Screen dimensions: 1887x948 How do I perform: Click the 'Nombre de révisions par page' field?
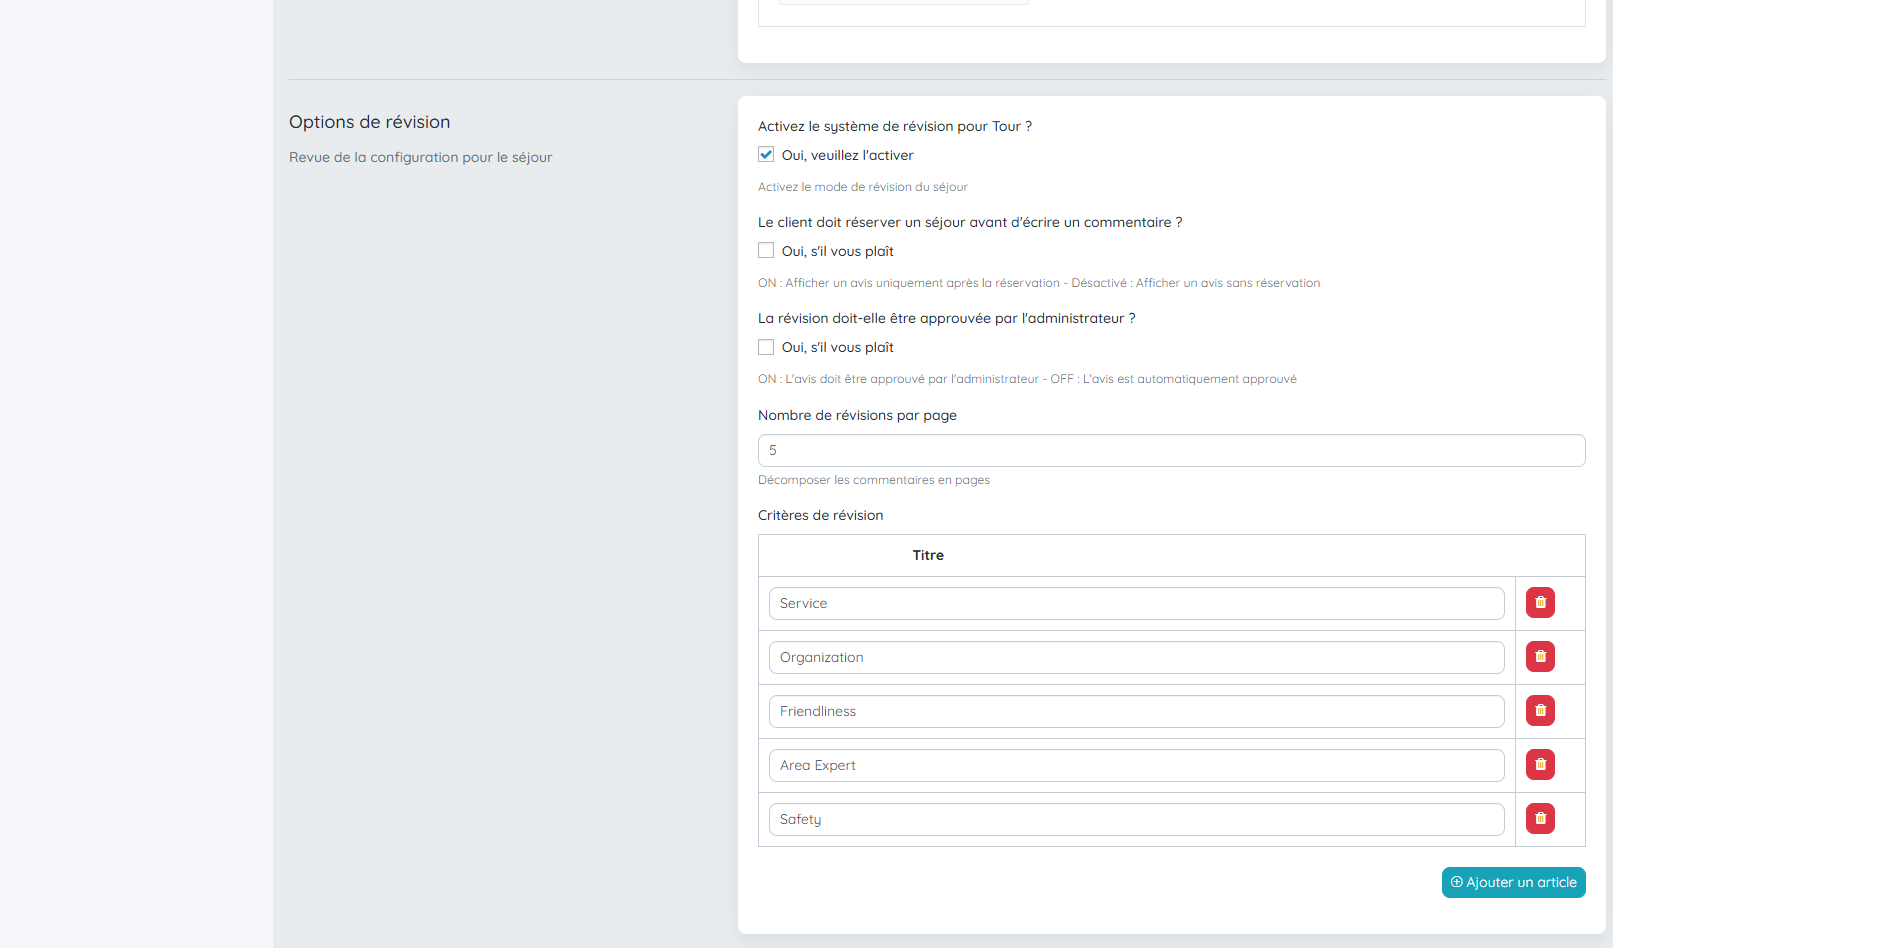pyautogui.click(x=1171, y=451)
